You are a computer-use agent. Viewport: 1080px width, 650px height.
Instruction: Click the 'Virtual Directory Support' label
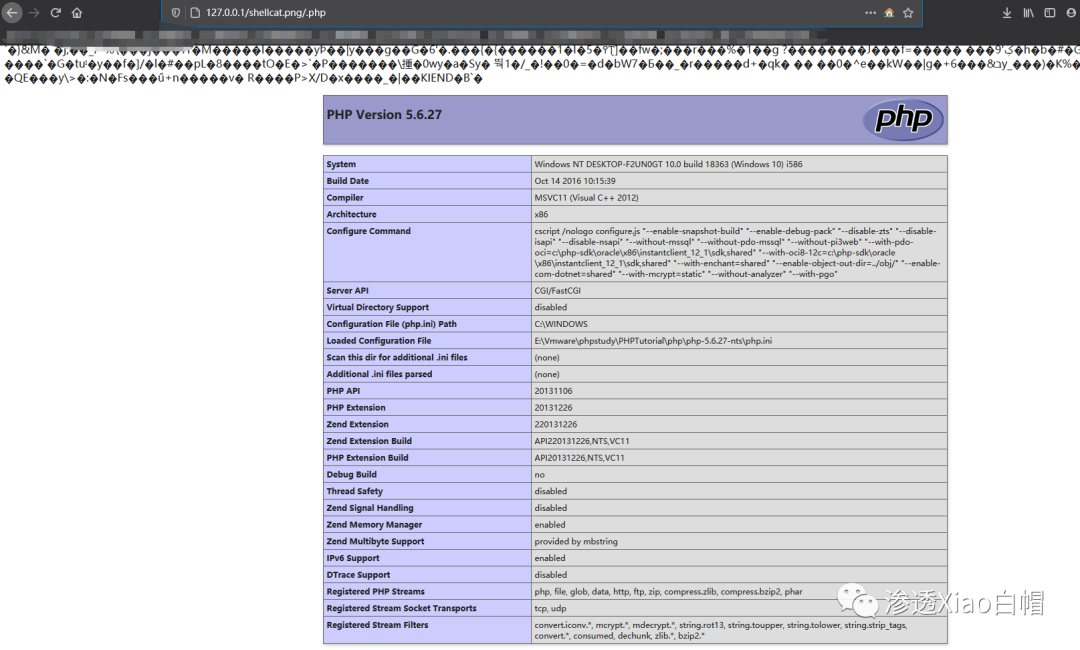click(x=377, y=307)
